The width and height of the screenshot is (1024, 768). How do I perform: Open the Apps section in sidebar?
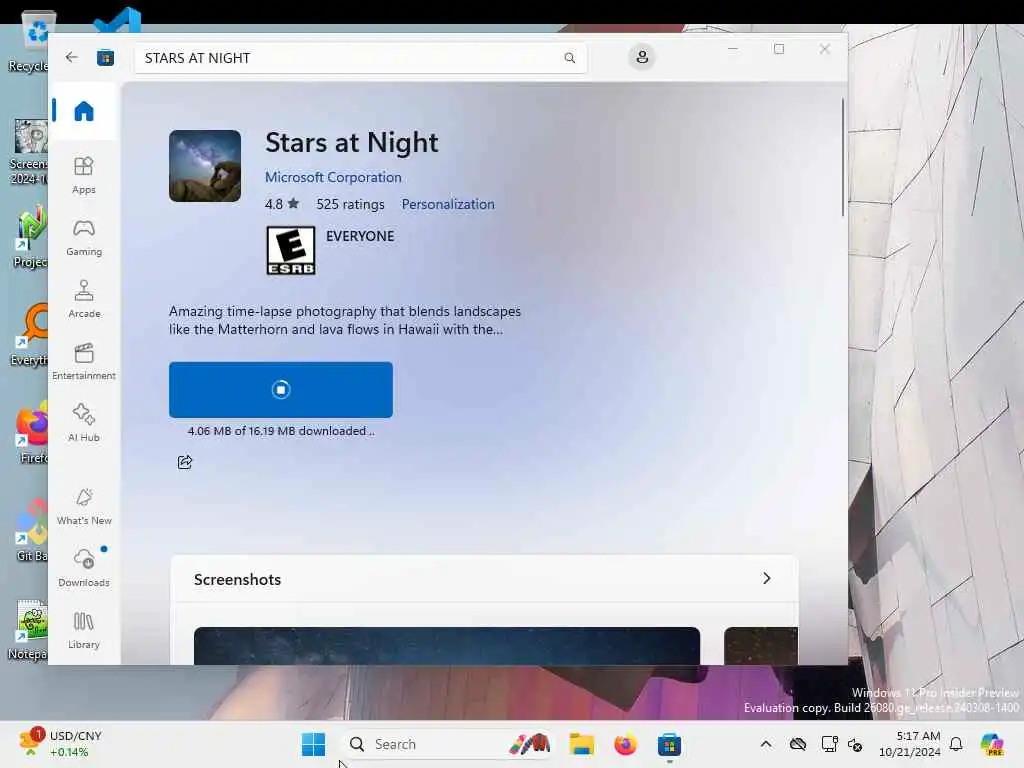84,175
